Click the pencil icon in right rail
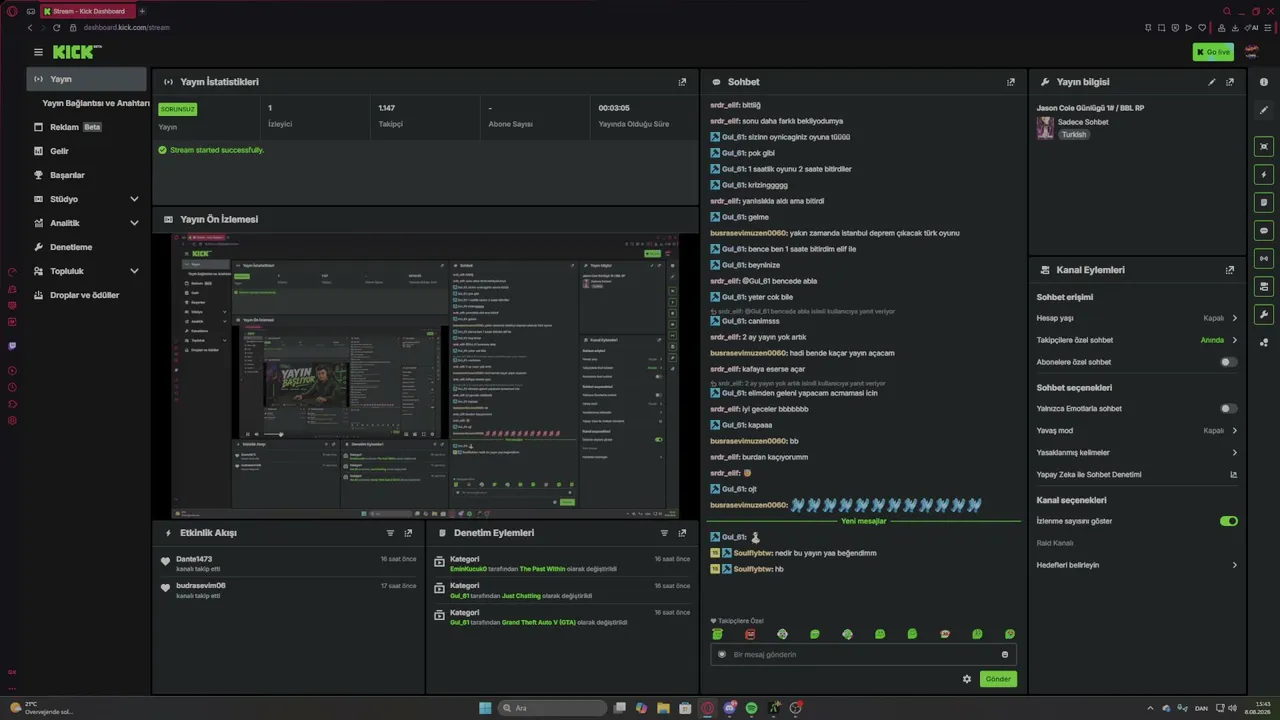 click(1264, 110)
